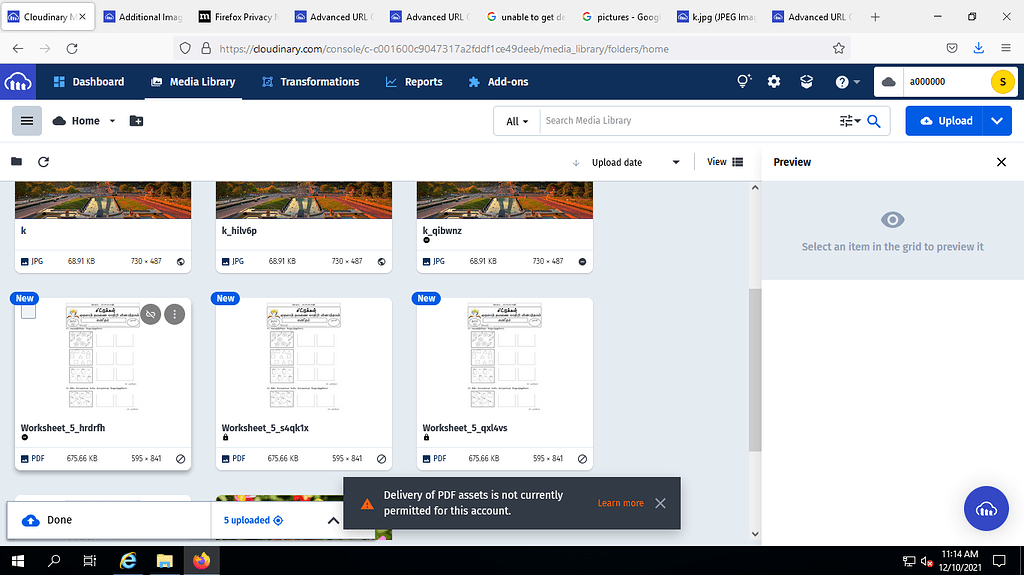Click the link icon on Worksheet_5_hrdrfh
This screenshot has width=1024, height=575.
coord(150,314)
